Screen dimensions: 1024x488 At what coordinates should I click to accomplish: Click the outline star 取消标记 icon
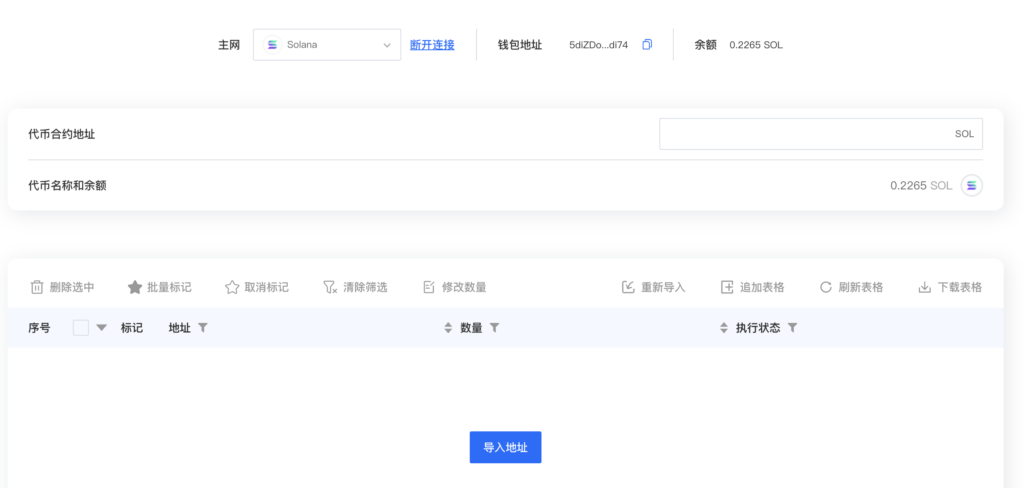coord(232,287)
